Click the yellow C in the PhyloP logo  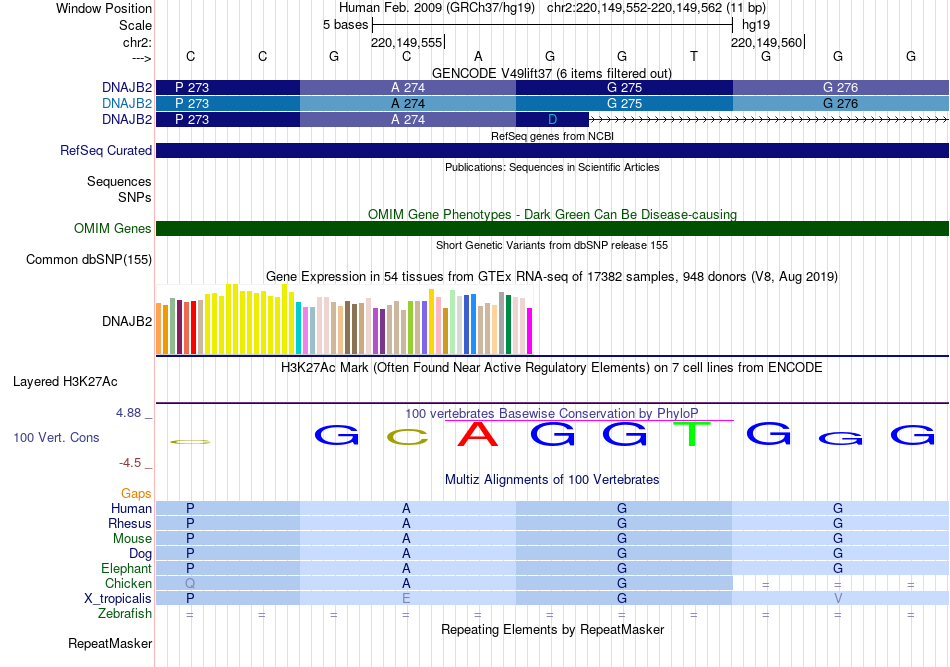tap(407, 437)
